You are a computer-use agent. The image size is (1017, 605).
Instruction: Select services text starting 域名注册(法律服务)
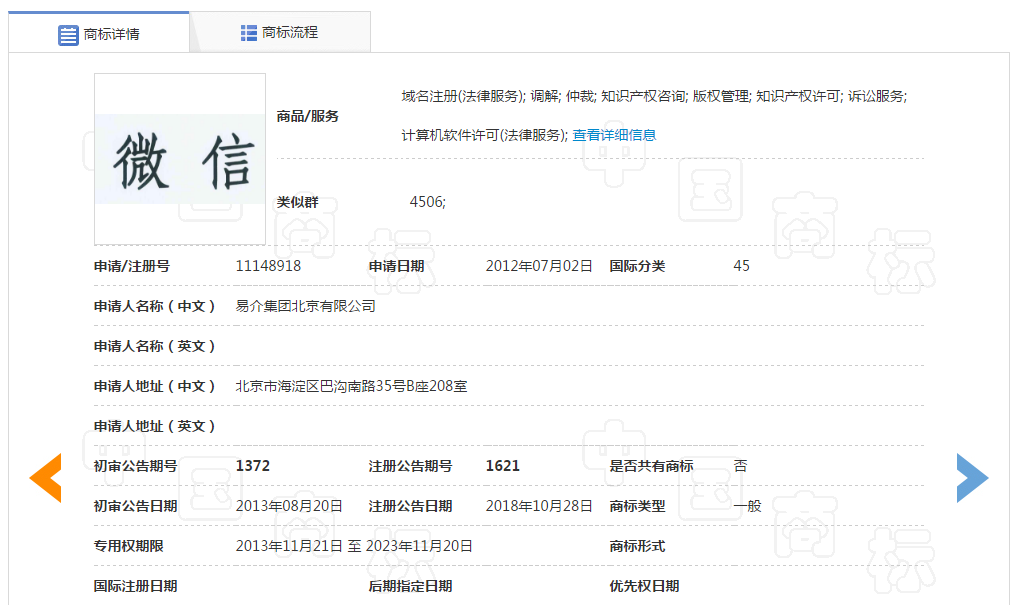(654, 96)
